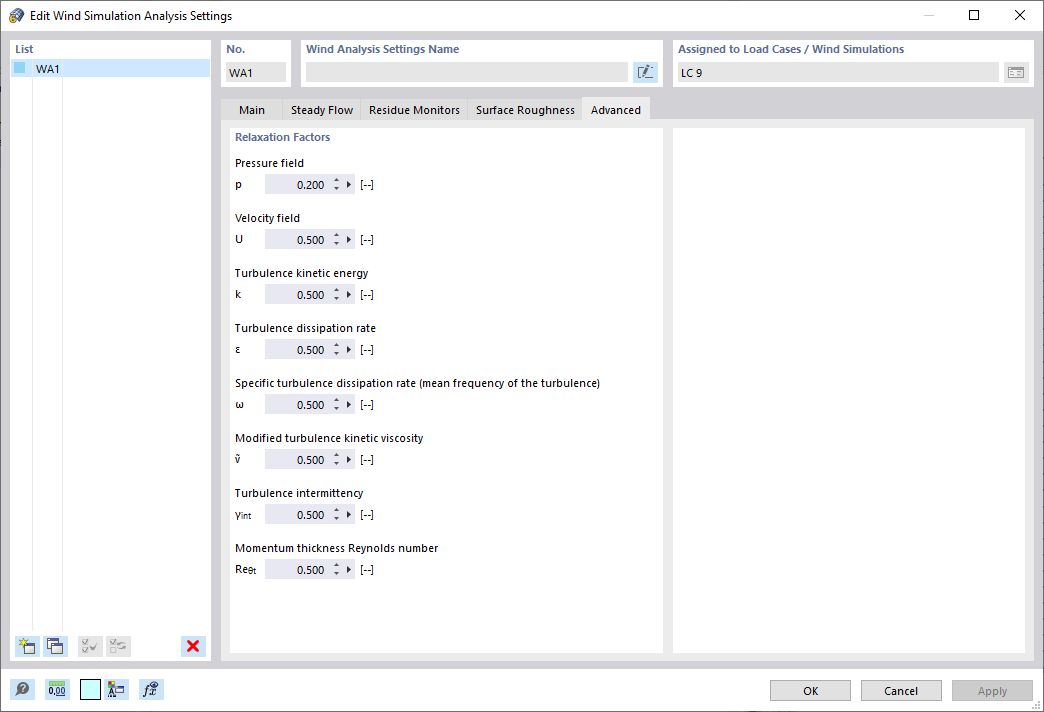Copy the selected WA1 analysis settings
This screenshot has width=1044, height=712.
pyautogui.click(x=56, y=646)
